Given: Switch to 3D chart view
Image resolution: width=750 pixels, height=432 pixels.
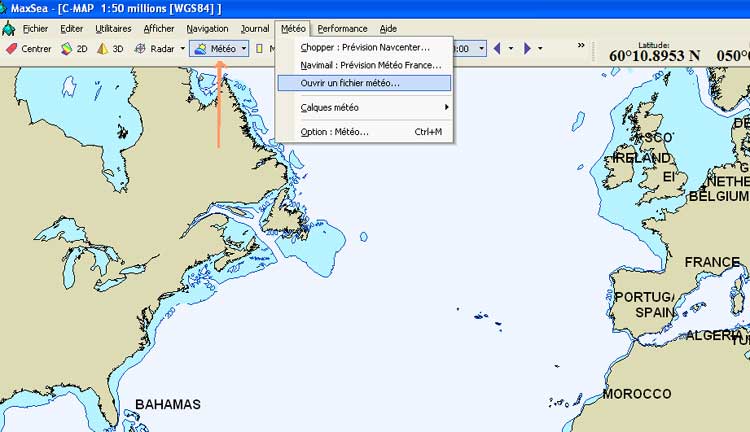Looking at the screenshot, I should [110, 48].
